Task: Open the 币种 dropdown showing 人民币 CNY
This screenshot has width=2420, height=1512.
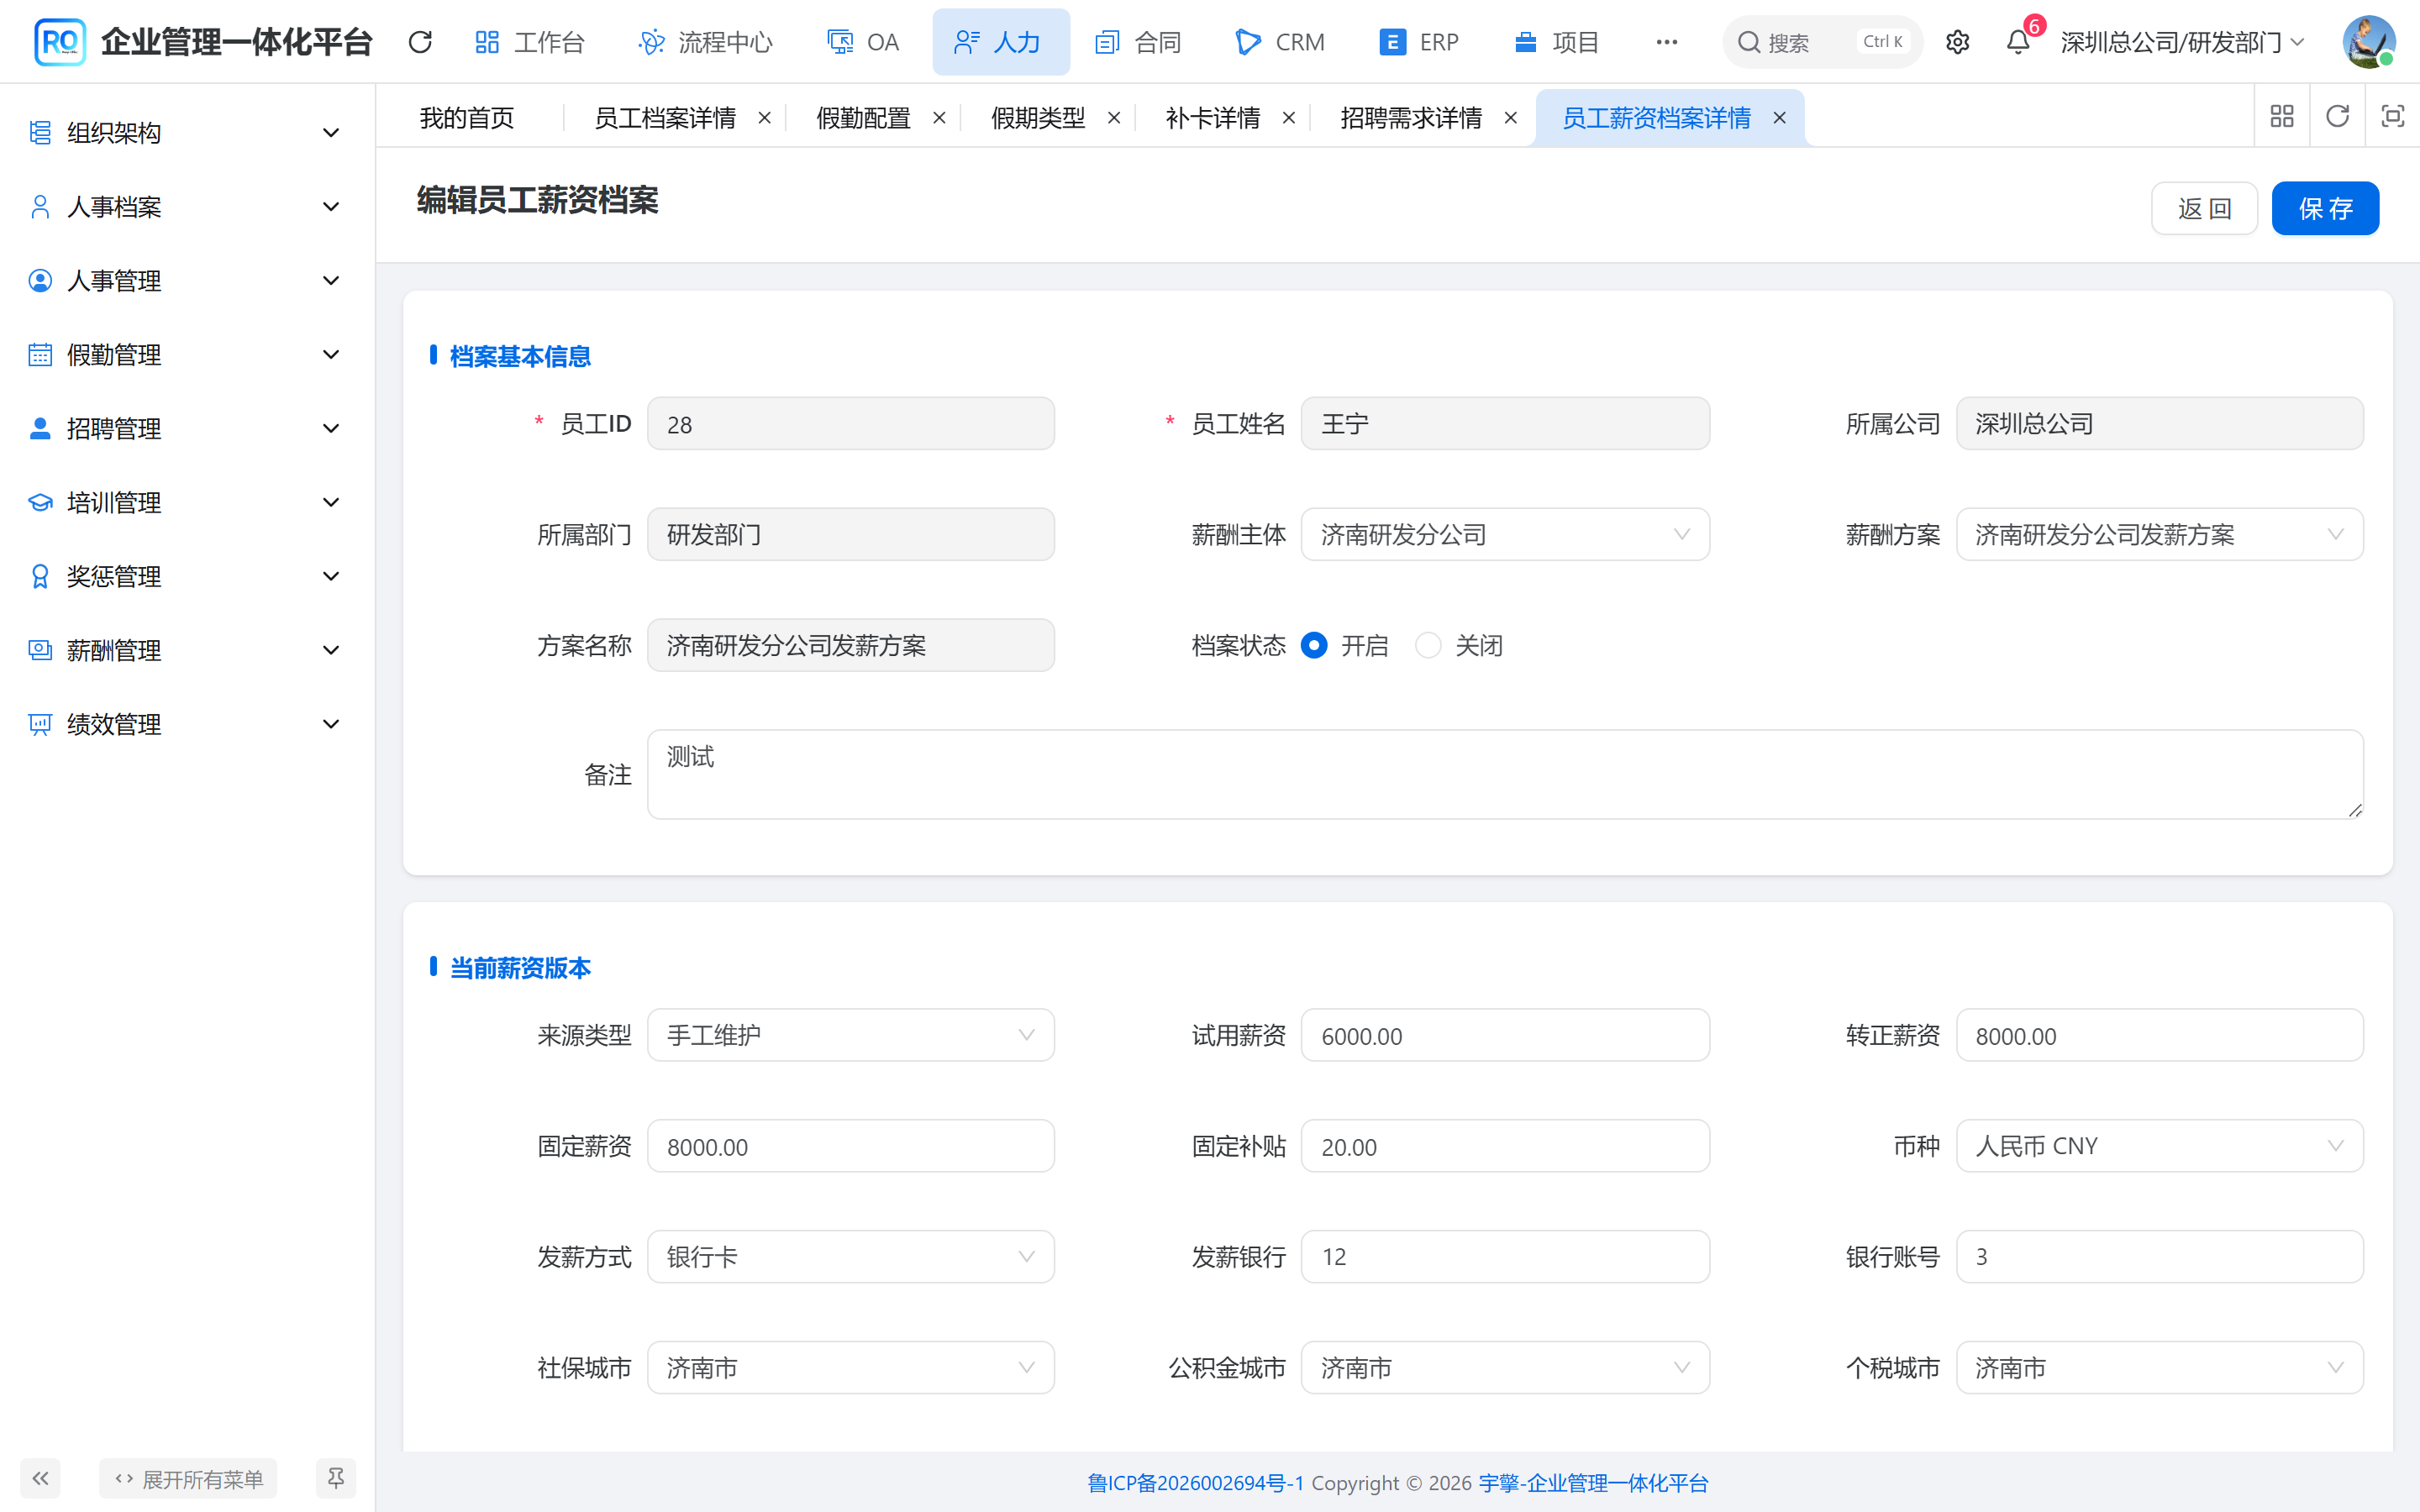Action: pos(2159,1146)
